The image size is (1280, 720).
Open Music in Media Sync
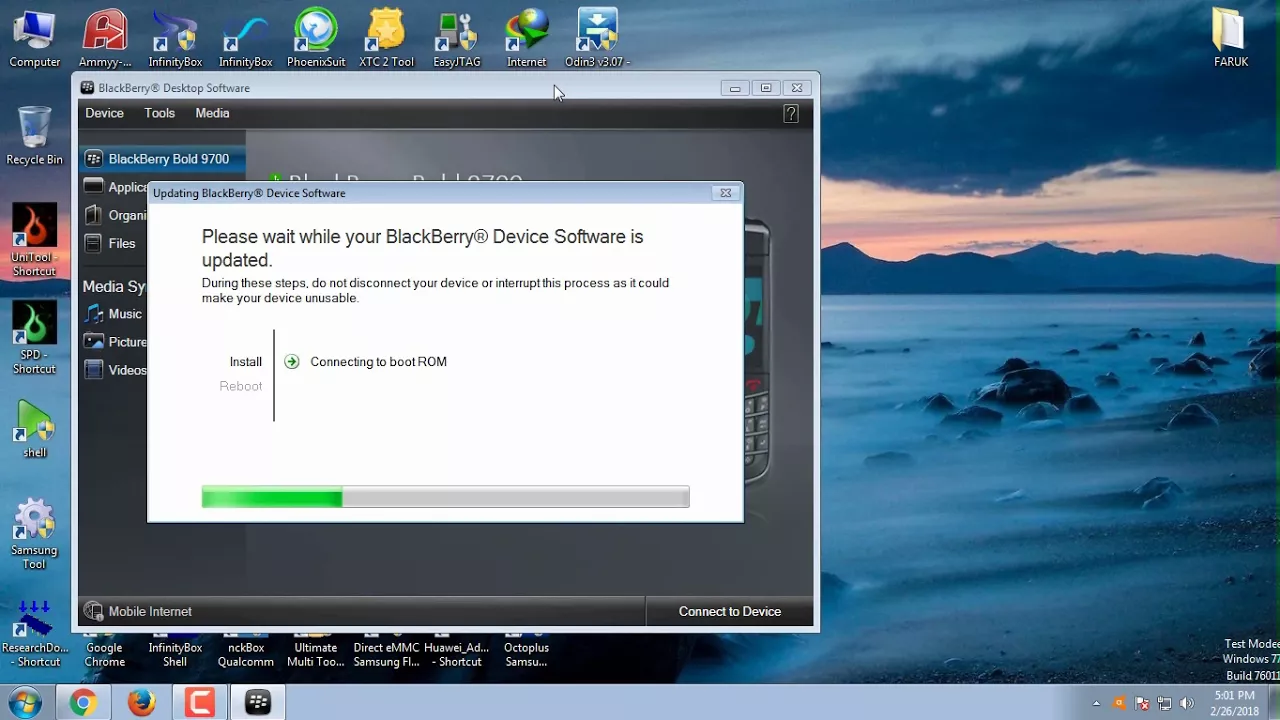125,314
